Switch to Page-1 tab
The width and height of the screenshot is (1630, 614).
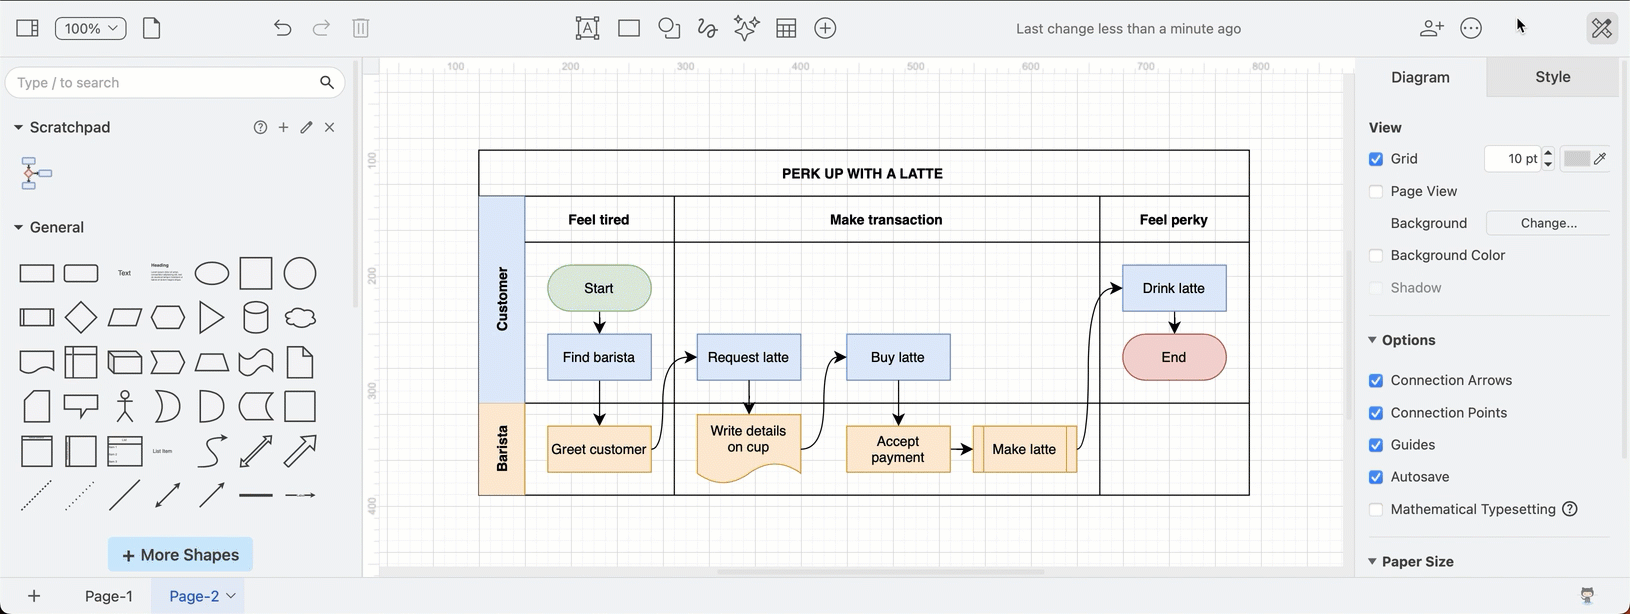coord(109,596)
